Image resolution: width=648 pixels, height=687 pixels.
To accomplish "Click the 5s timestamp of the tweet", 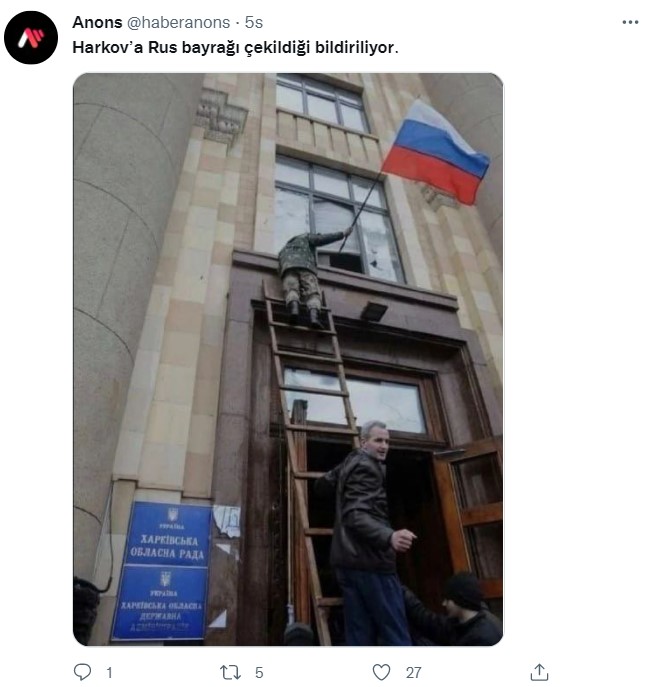I will (x=254, y=22).
